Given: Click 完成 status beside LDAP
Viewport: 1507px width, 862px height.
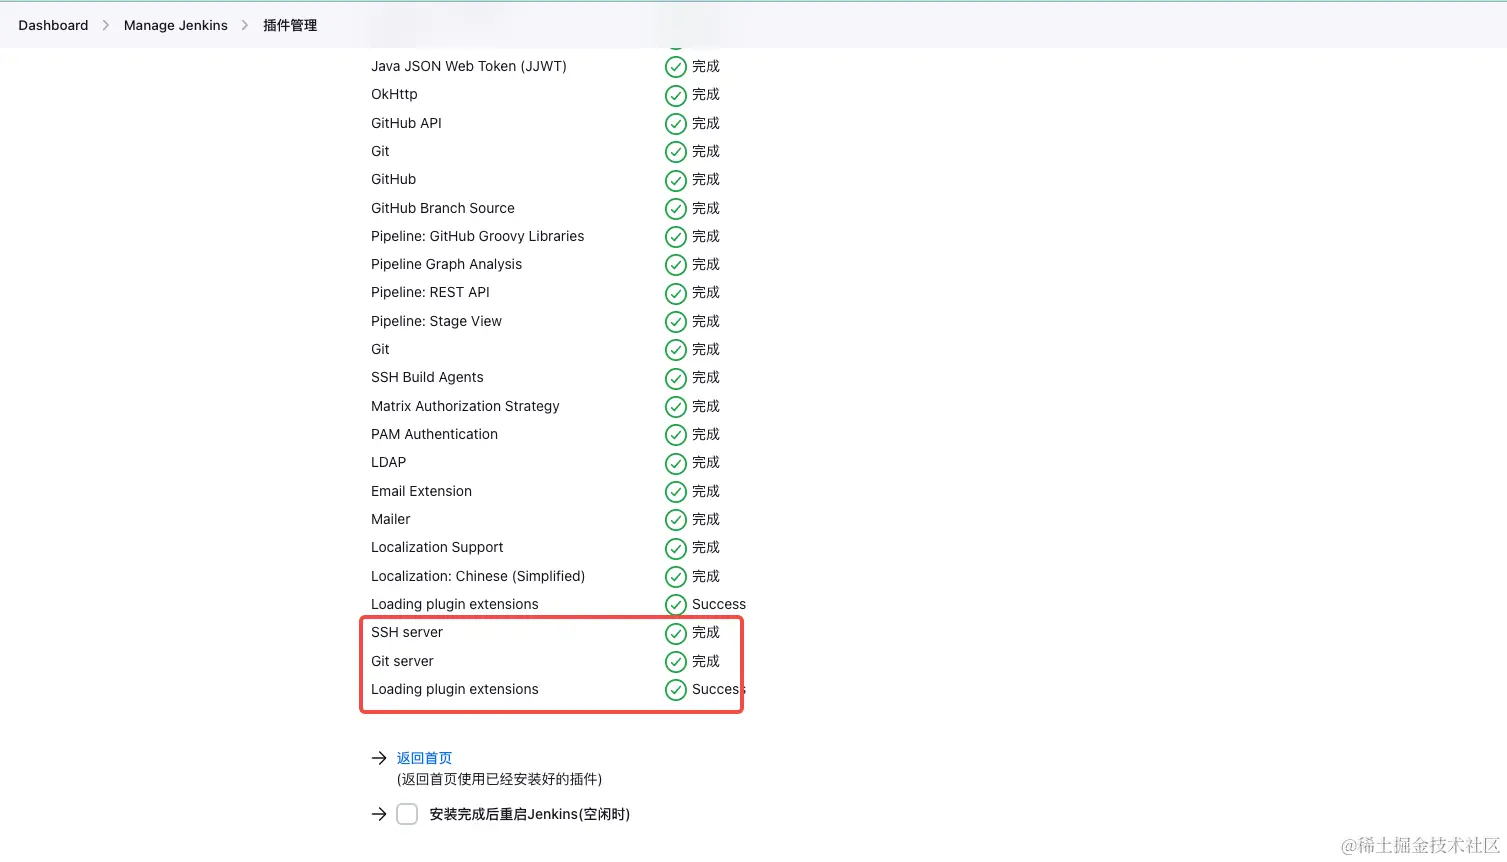Looking at the screenshot, I should click(x=706, y=462).
